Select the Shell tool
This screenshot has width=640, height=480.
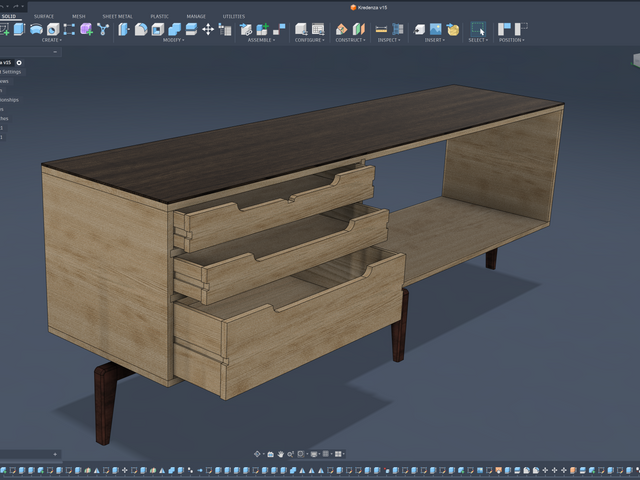click(158, 29)
